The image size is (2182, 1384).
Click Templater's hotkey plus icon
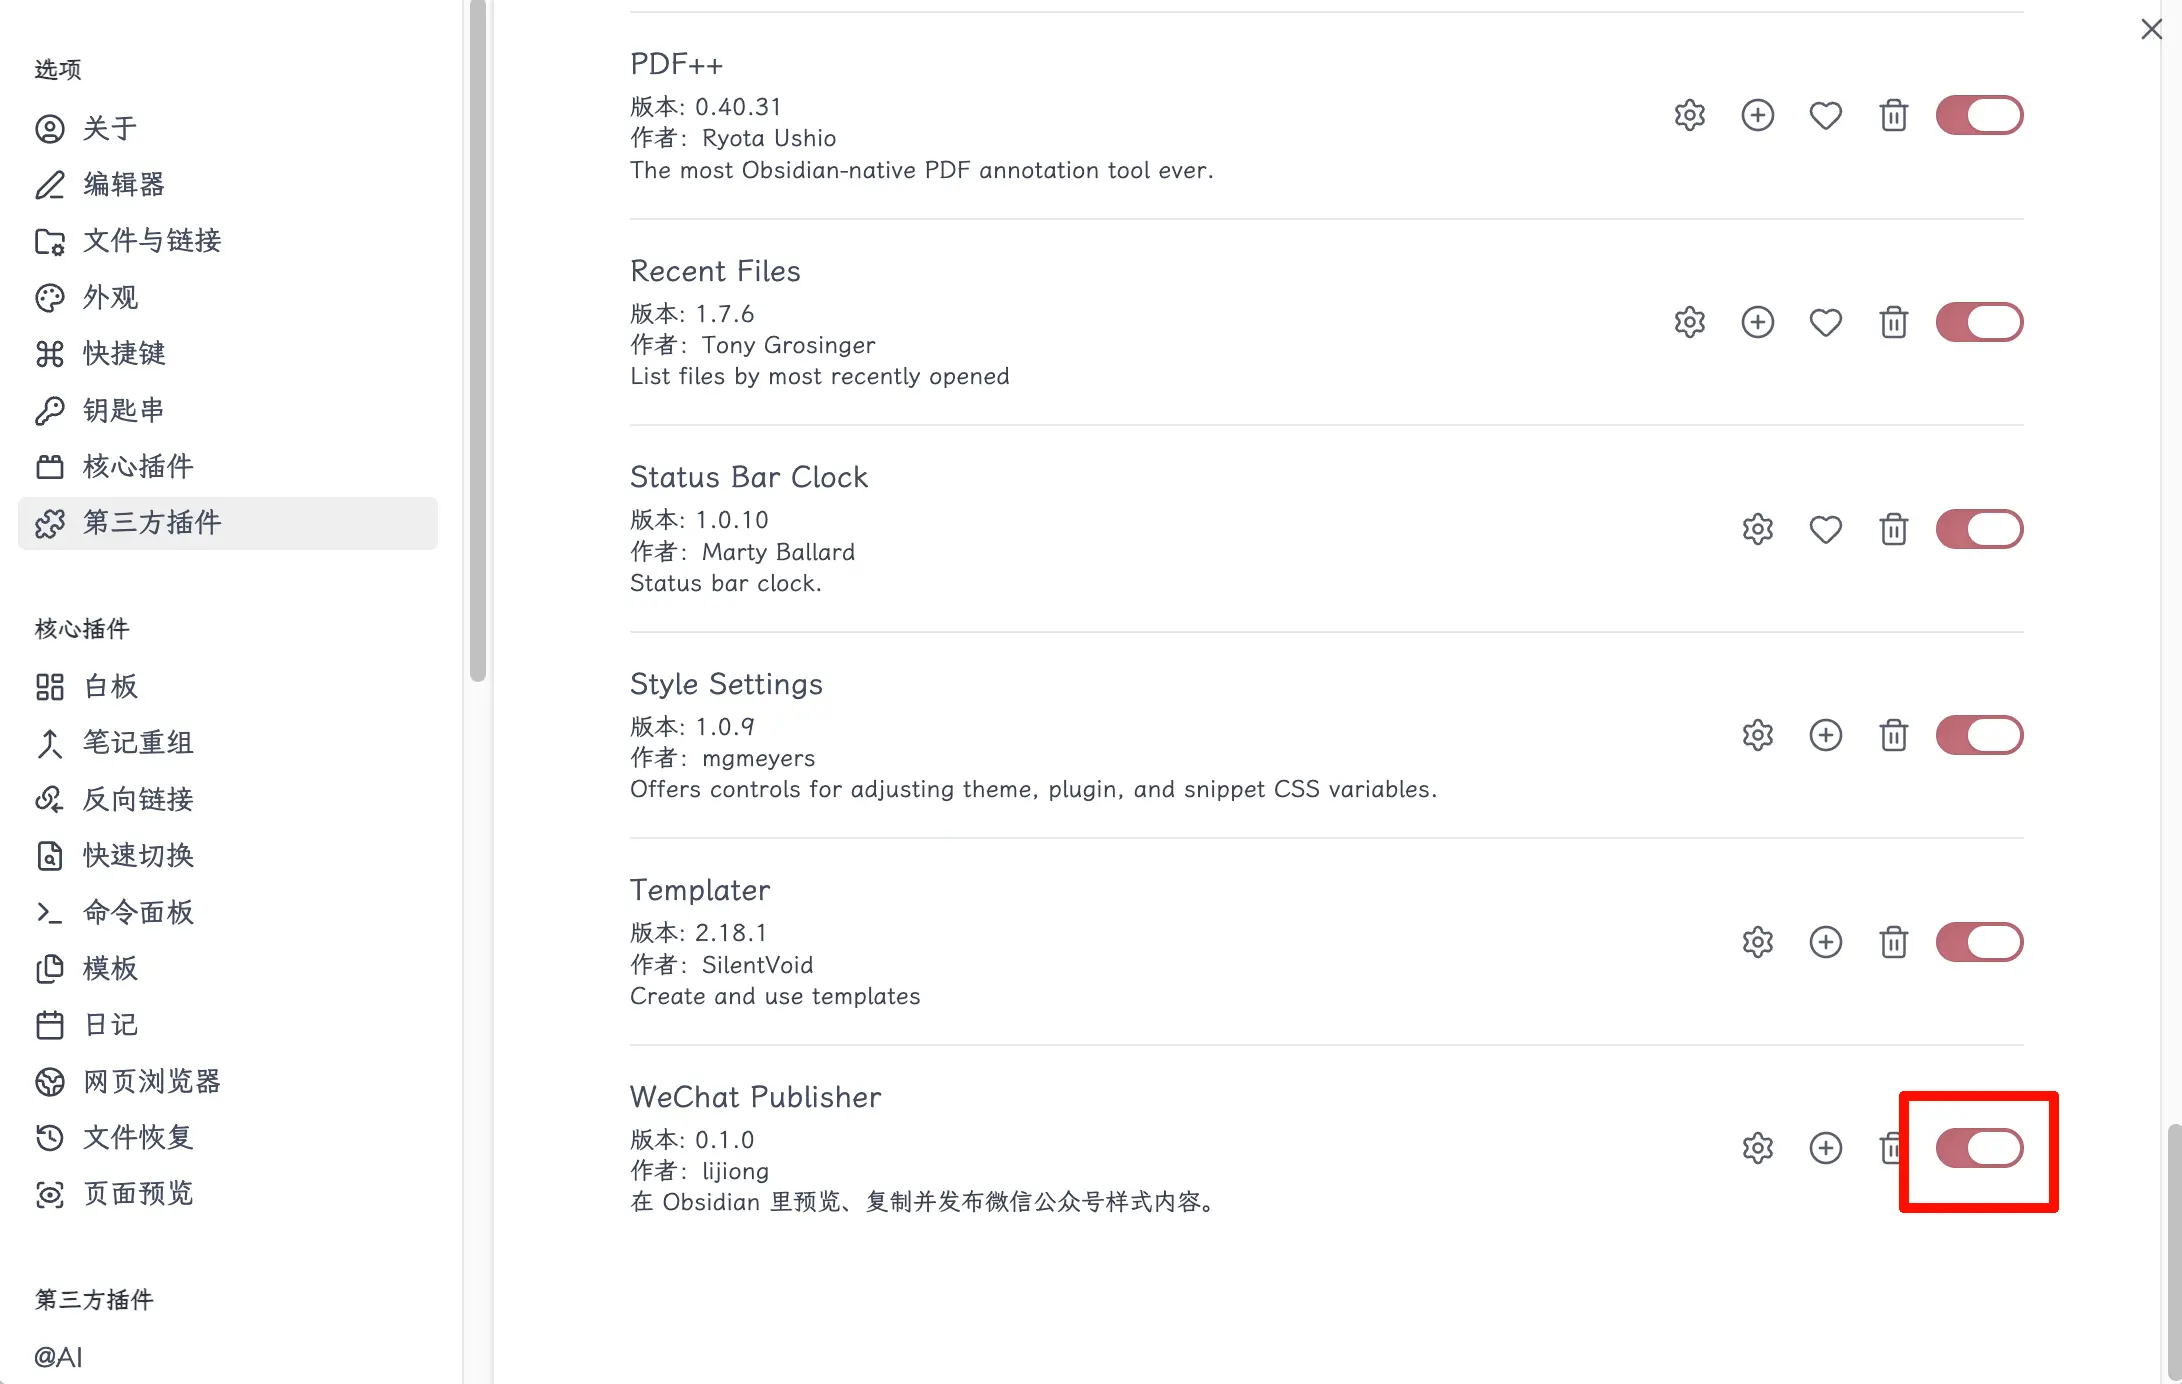click(x=1825, y=942)
